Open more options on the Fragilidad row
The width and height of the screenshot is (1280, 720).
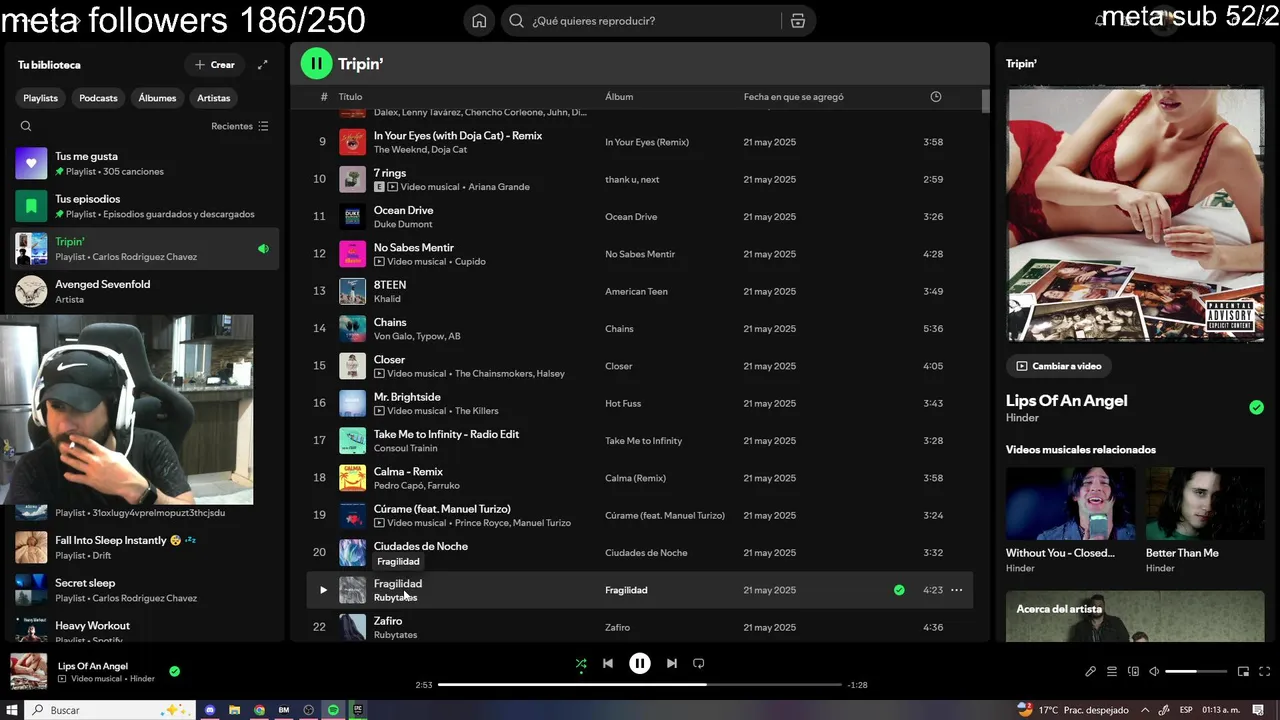coord(956,590)
